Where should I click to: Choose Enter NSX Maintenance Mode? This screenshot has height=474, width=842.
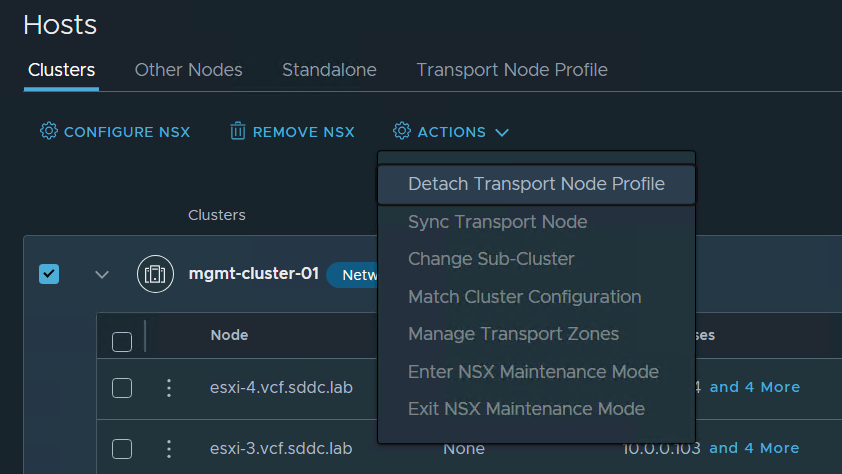(533, 372)
